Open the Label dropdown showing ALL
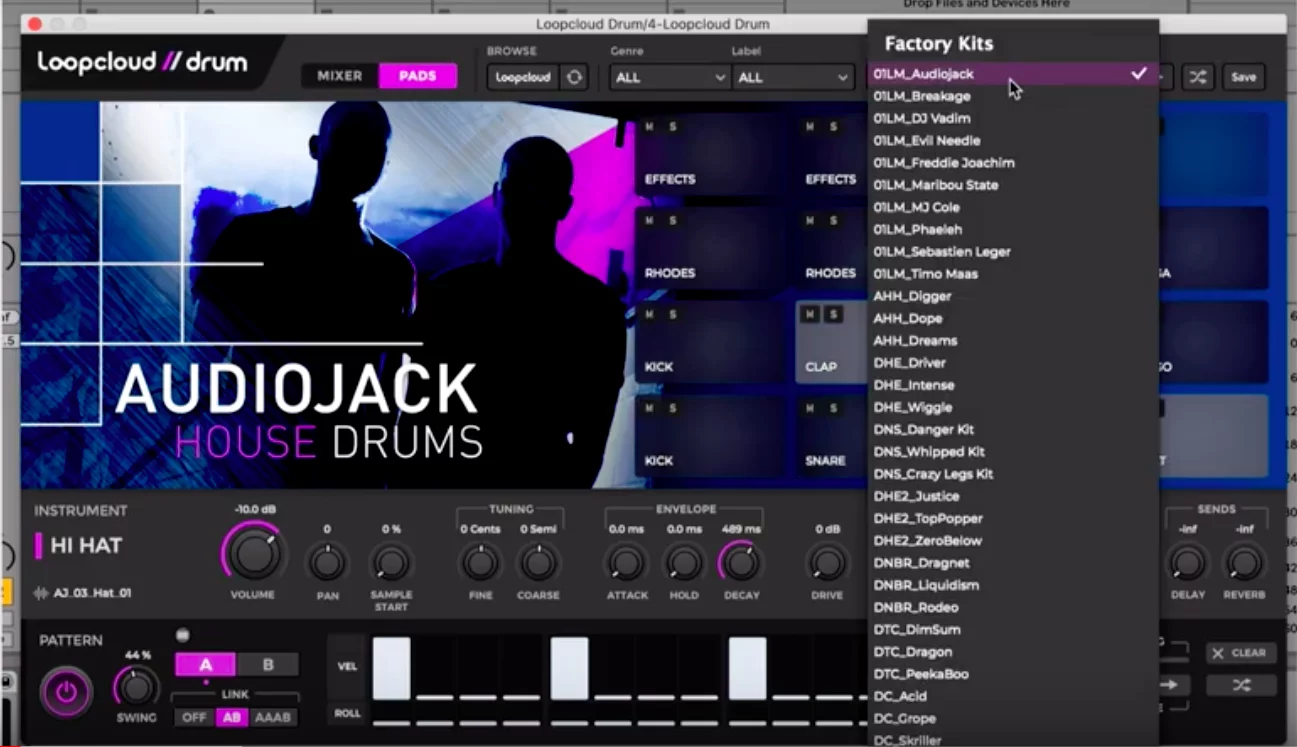1297x747 pixels. pos(792,77)
